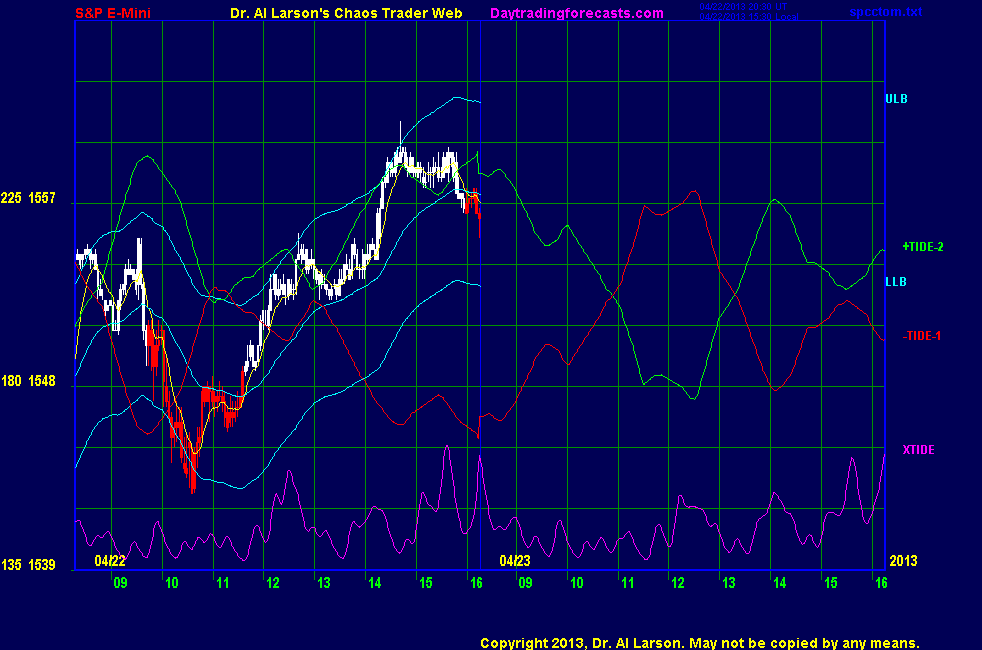Image resolution: width=982 pixels, height=650 pixels.
Task: Click the 135 left axis value
Action: (12, 566)
